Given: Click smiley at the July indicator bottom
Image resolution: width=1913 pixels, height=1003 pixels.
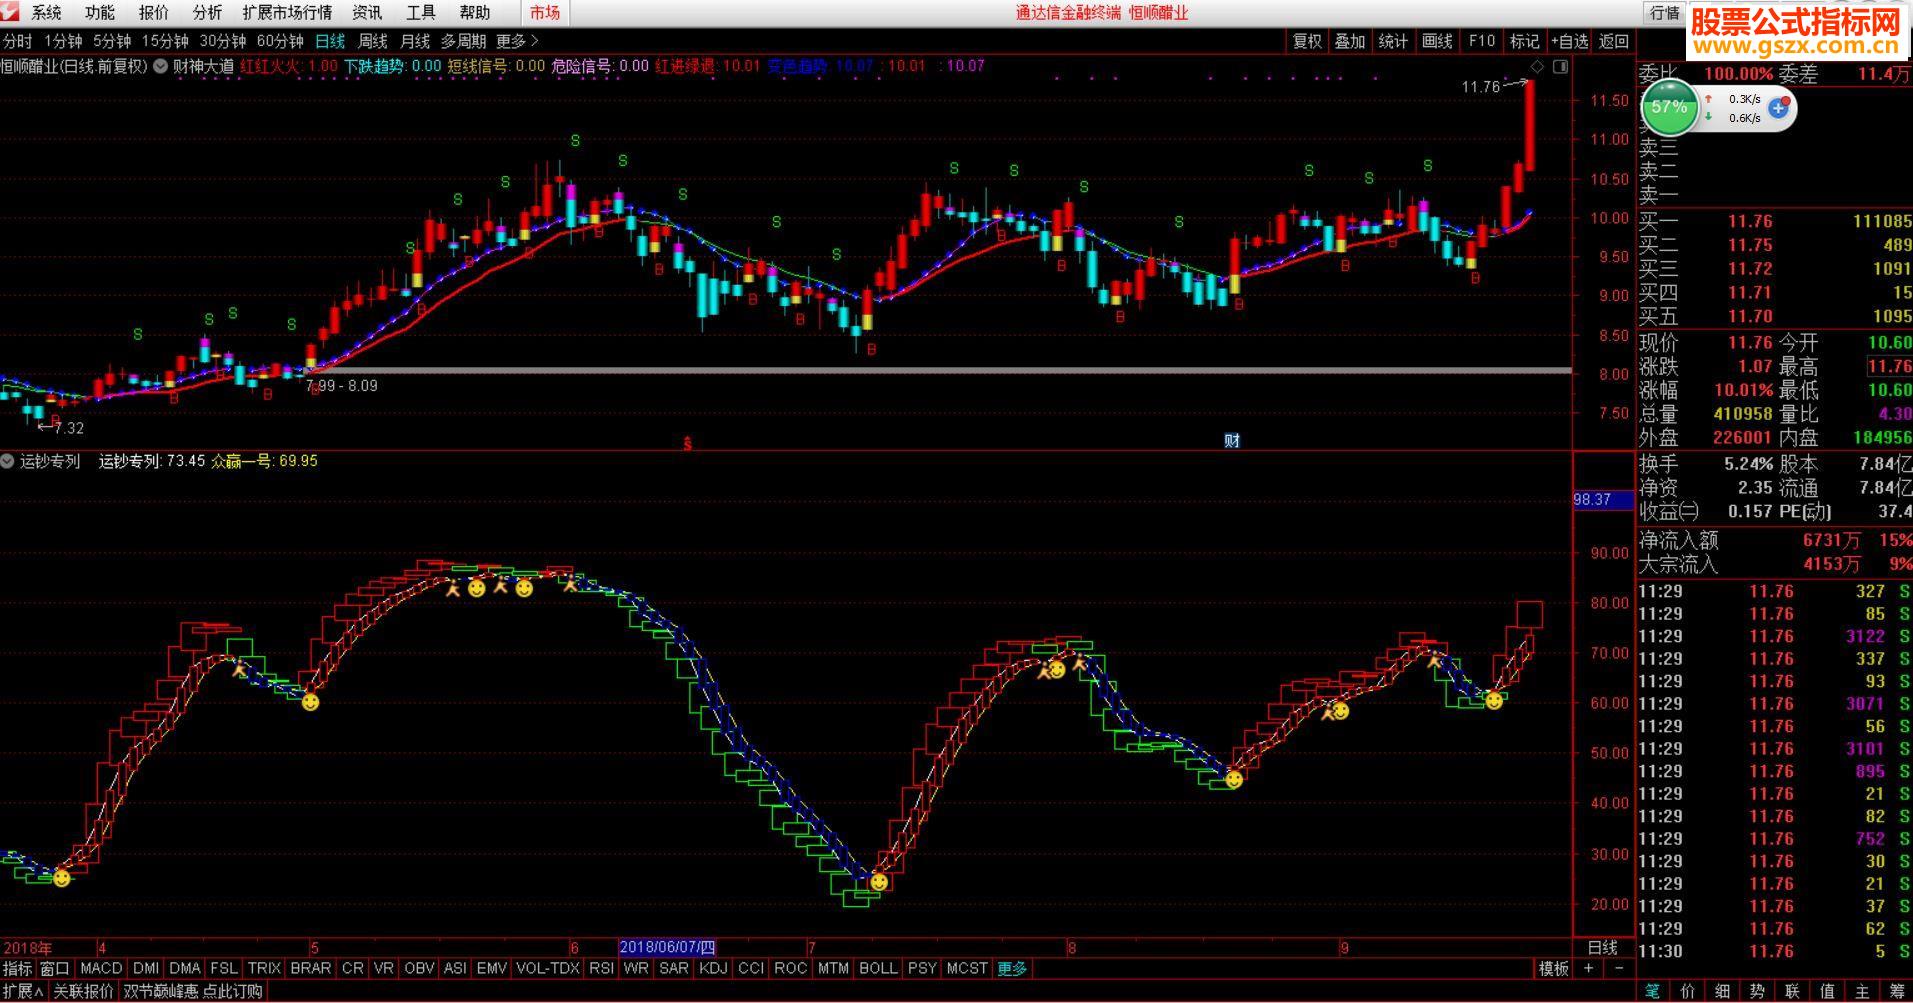Looking at the screenshot, I should 878,881.
